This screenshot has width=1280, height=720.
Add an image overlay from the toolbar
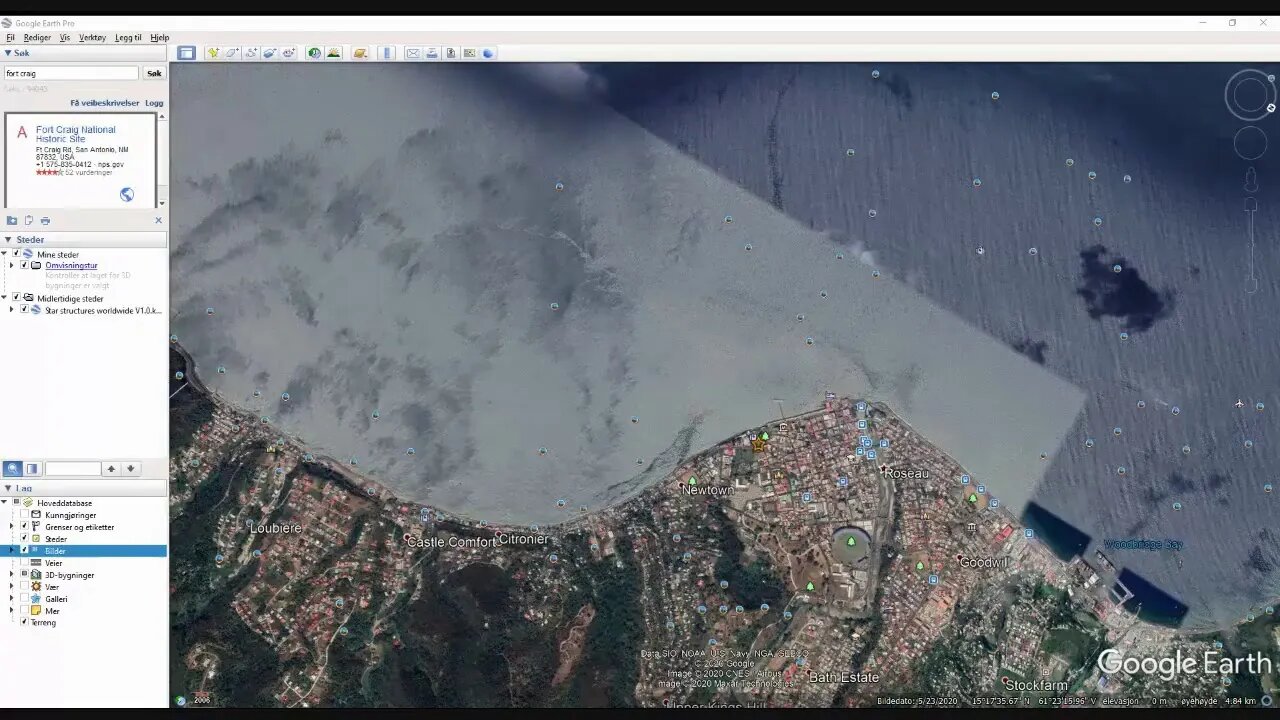[270, 53]
